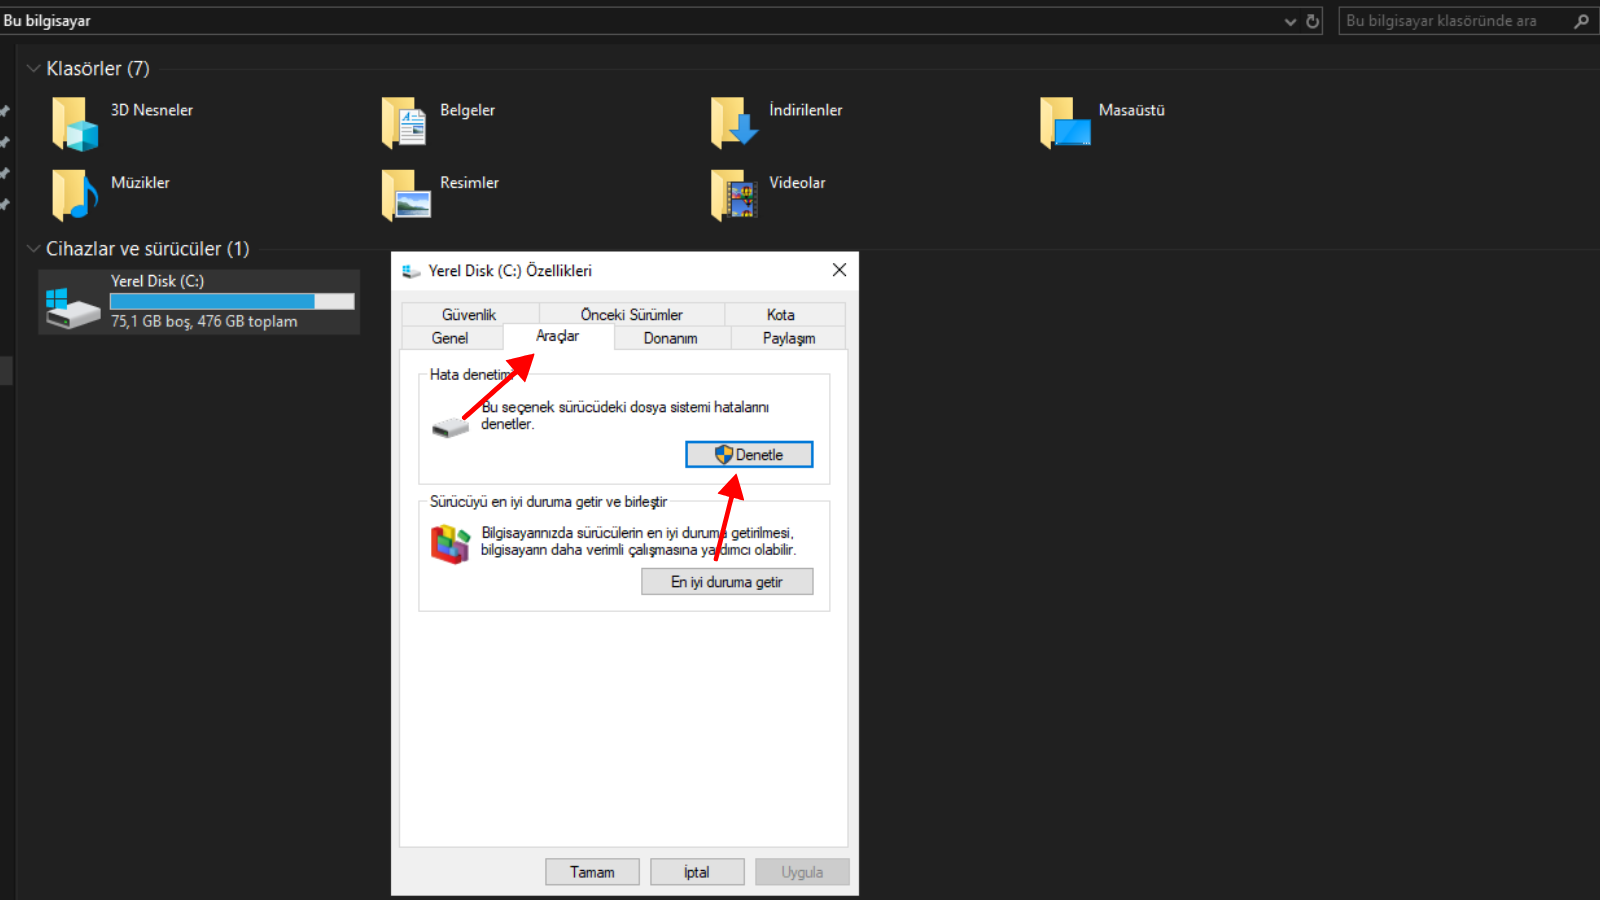
Task: Open the Videolar folder icon
Action: point(733,195)
